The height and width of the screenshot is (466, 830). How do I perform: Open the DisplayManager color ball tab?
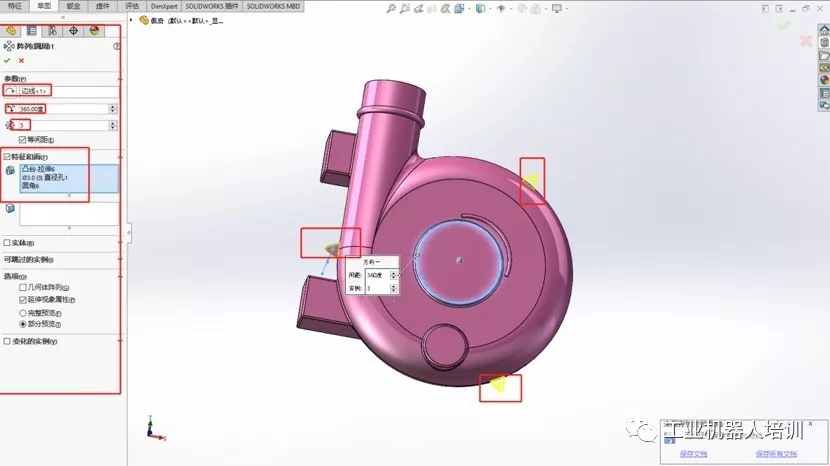(94, 31)
